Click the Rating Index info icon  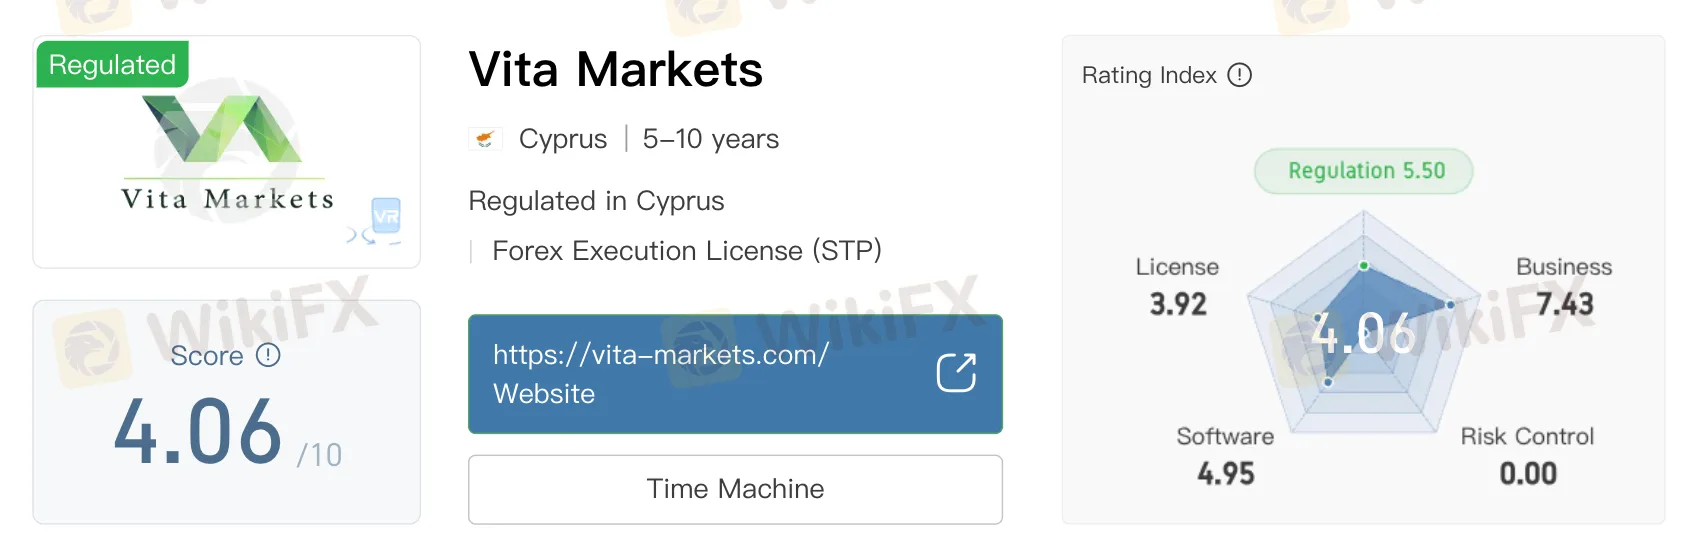[x=1239, y=75]
